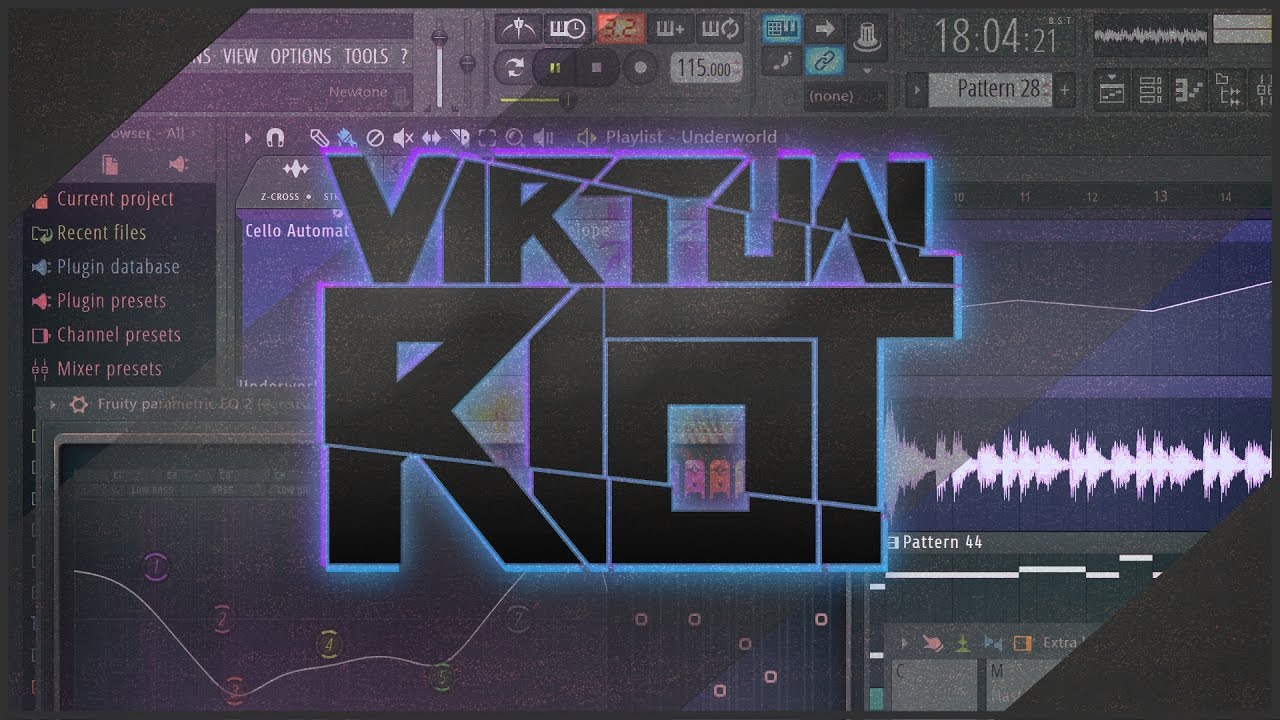This screenshot has width=1280, height=720.
Task: Toggle loop recording button
Action: (x=718, y=29)
